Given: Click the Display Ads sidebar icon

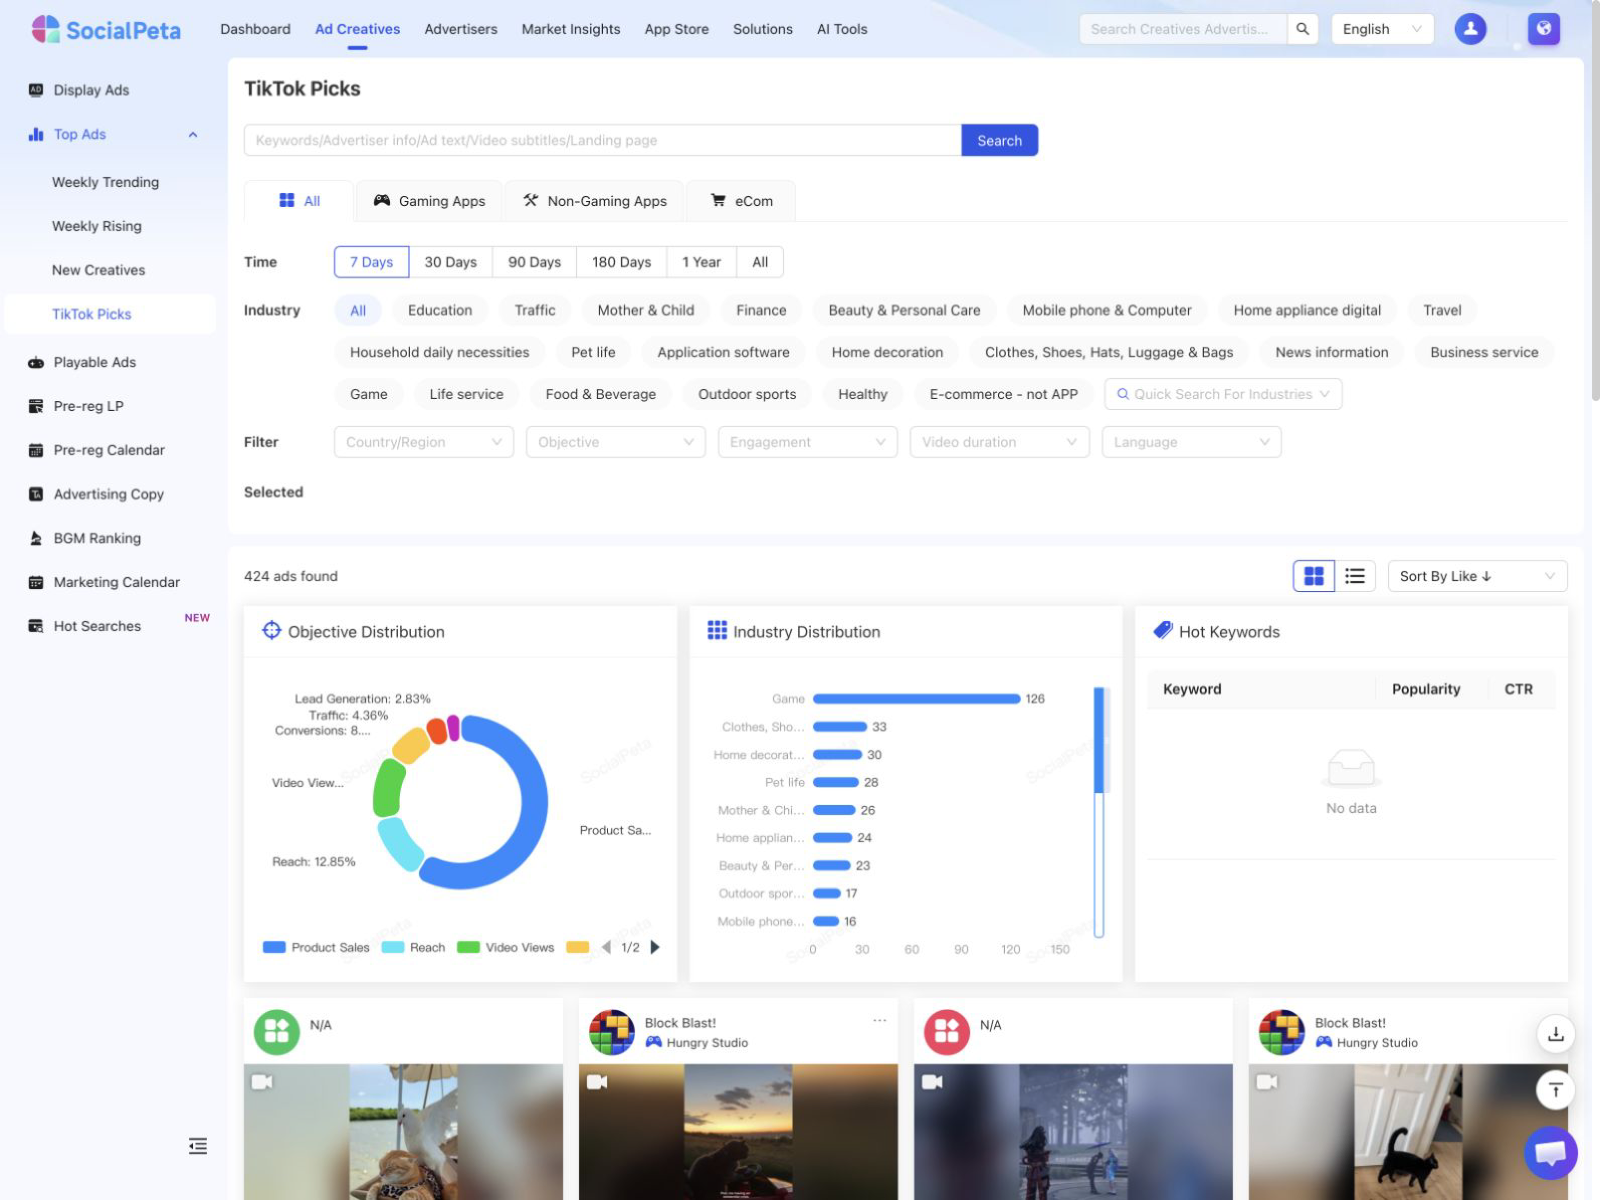Looking at the screenshot, I should pyautogui.click(x=36, y=90).
